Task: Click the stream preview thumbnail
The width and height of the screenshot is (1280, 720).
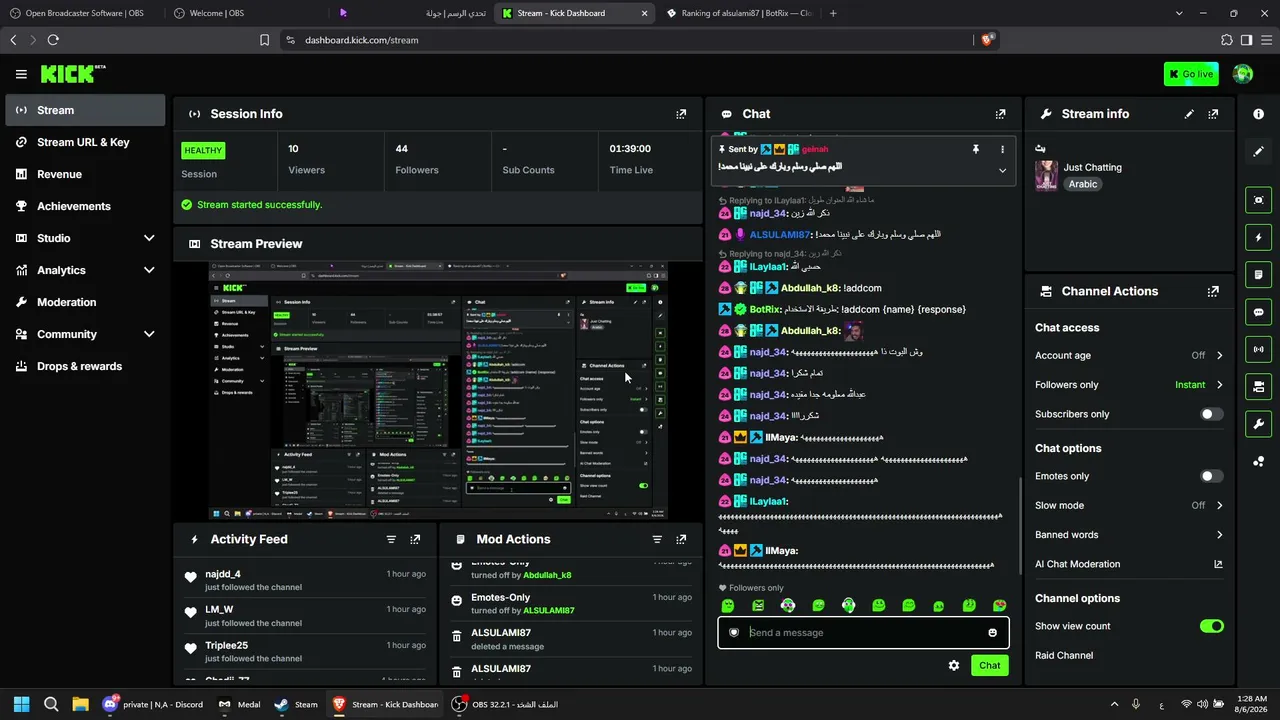Action: pos(438,391)
